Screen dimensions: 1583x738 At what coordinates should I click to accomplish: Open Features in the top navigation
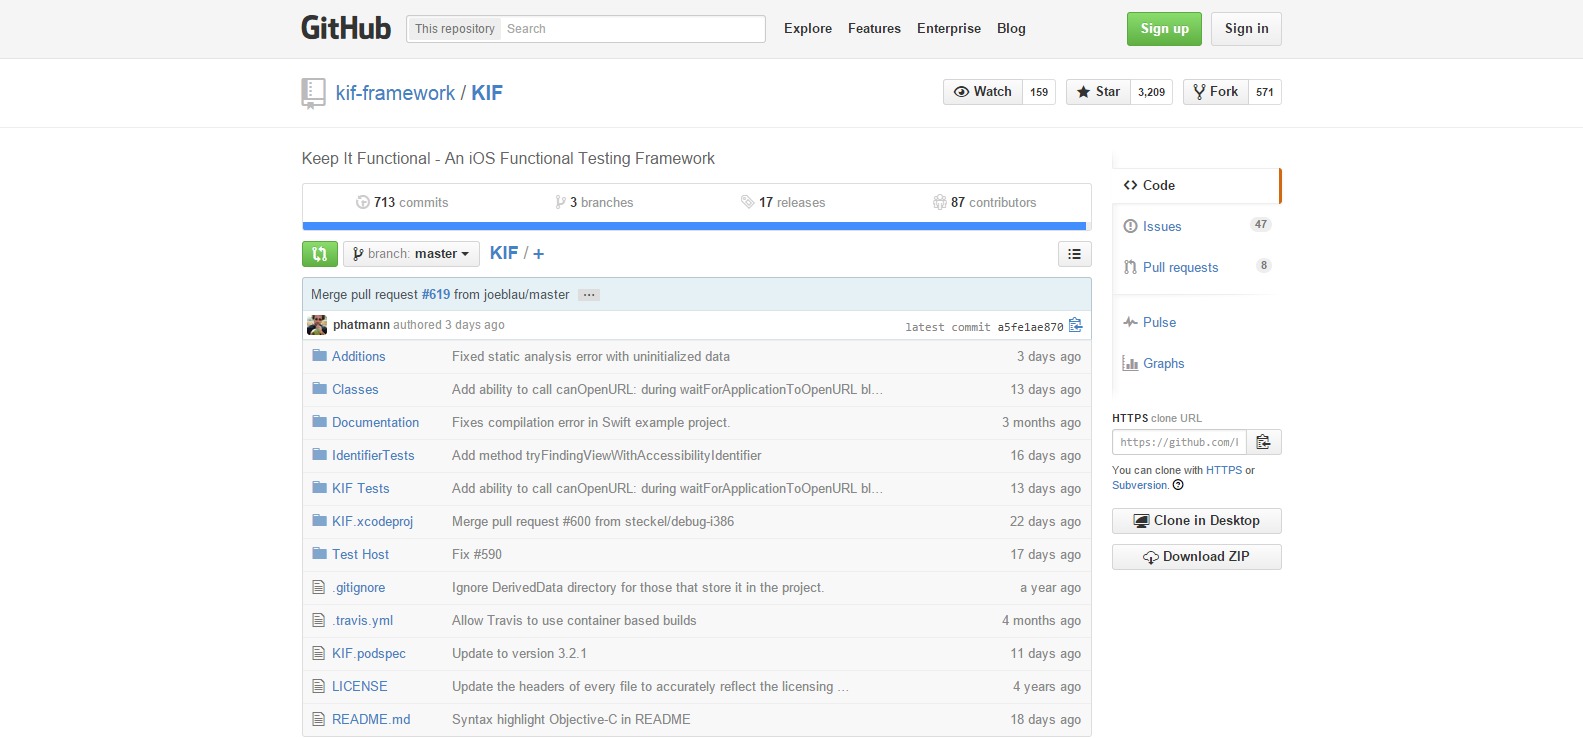click(x=874, y=28)
